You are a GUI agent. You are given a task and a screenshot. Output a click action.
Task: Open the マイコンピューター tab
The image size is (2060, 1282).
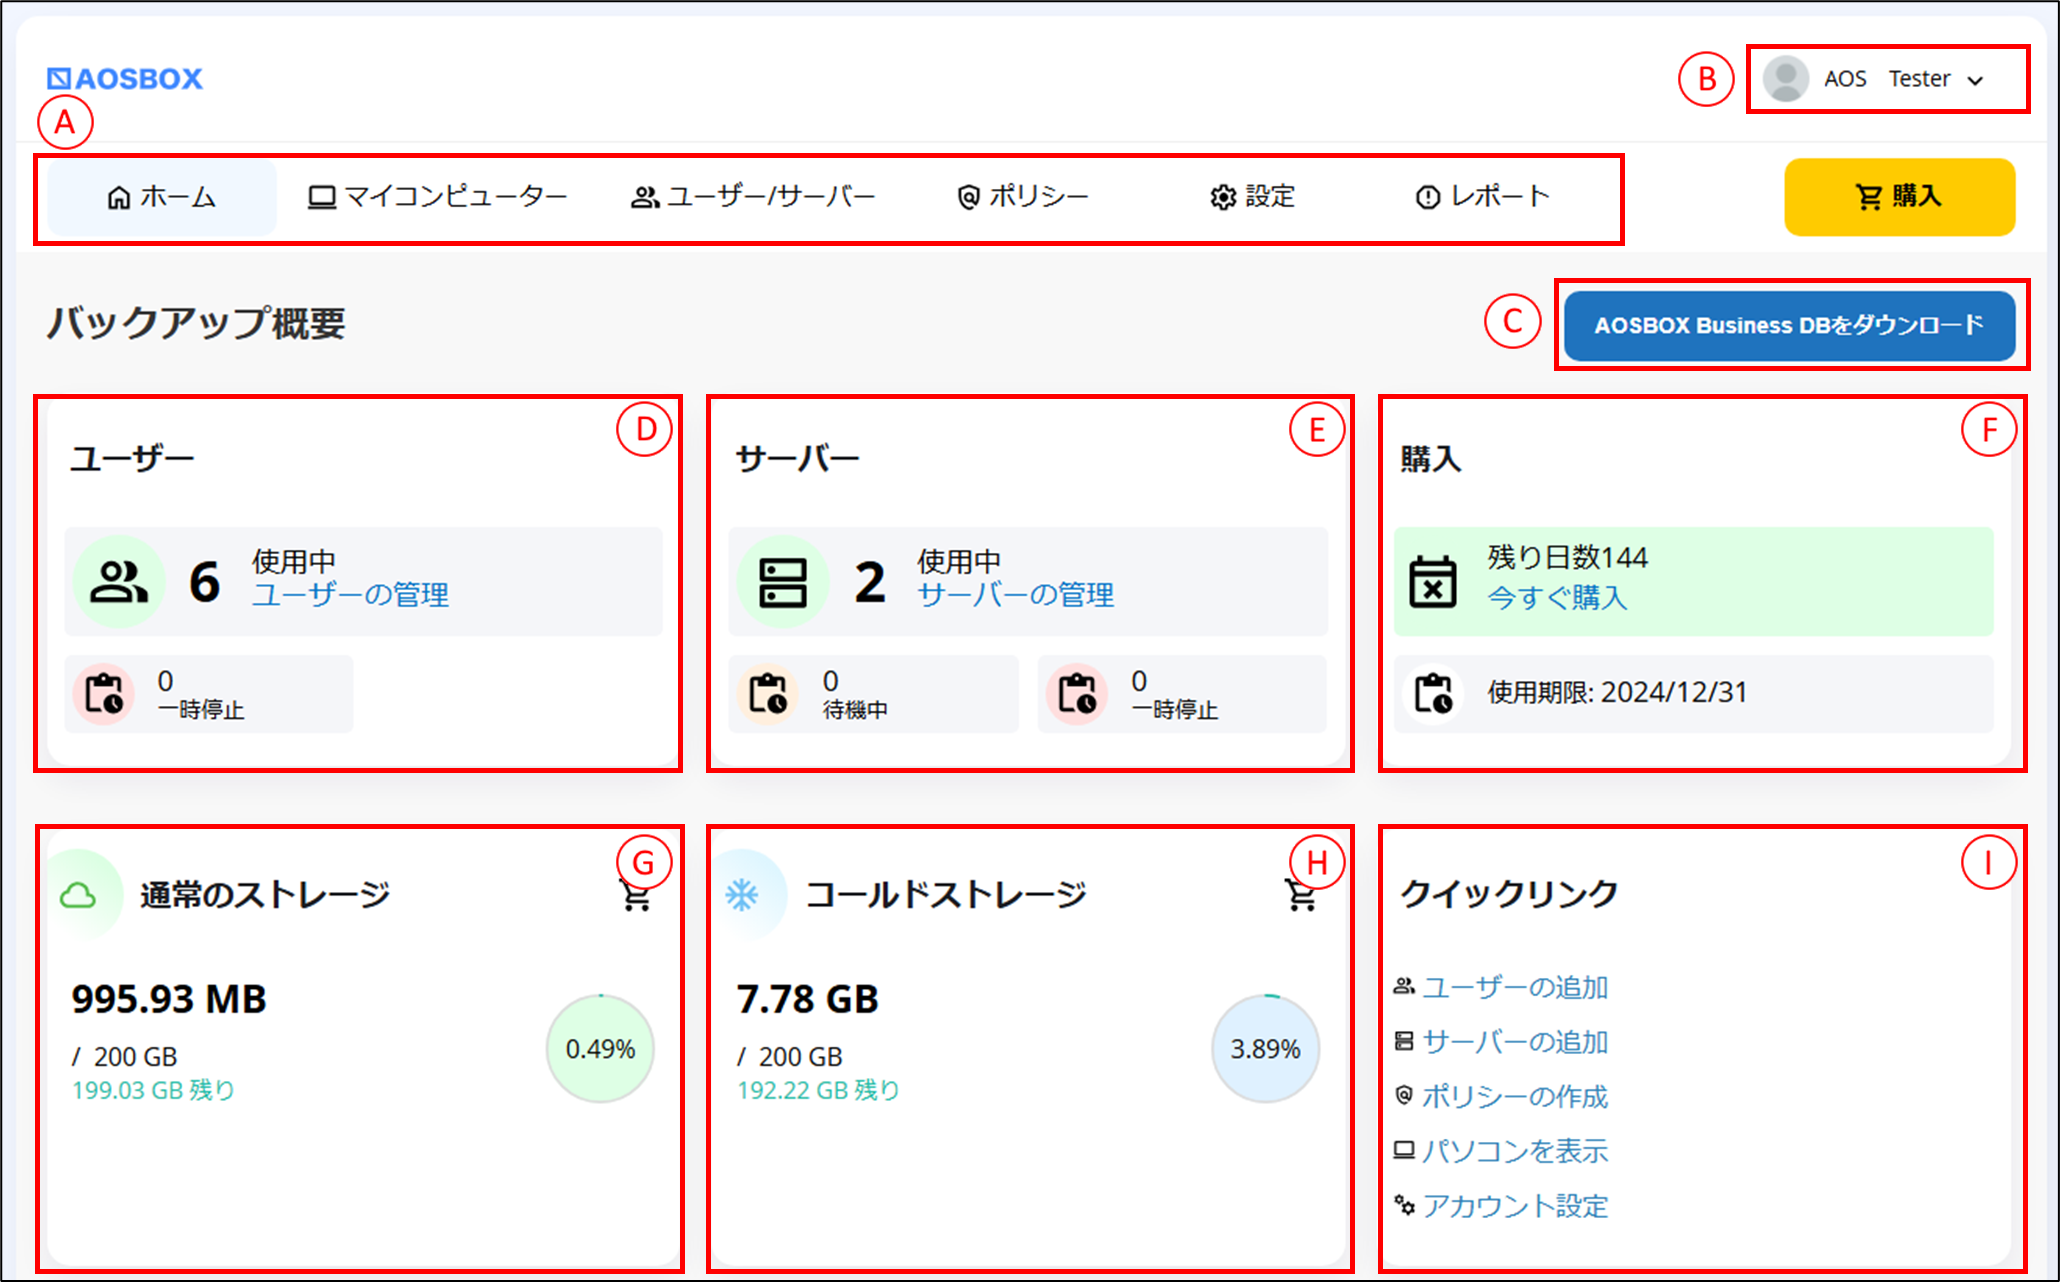point(437,197)
